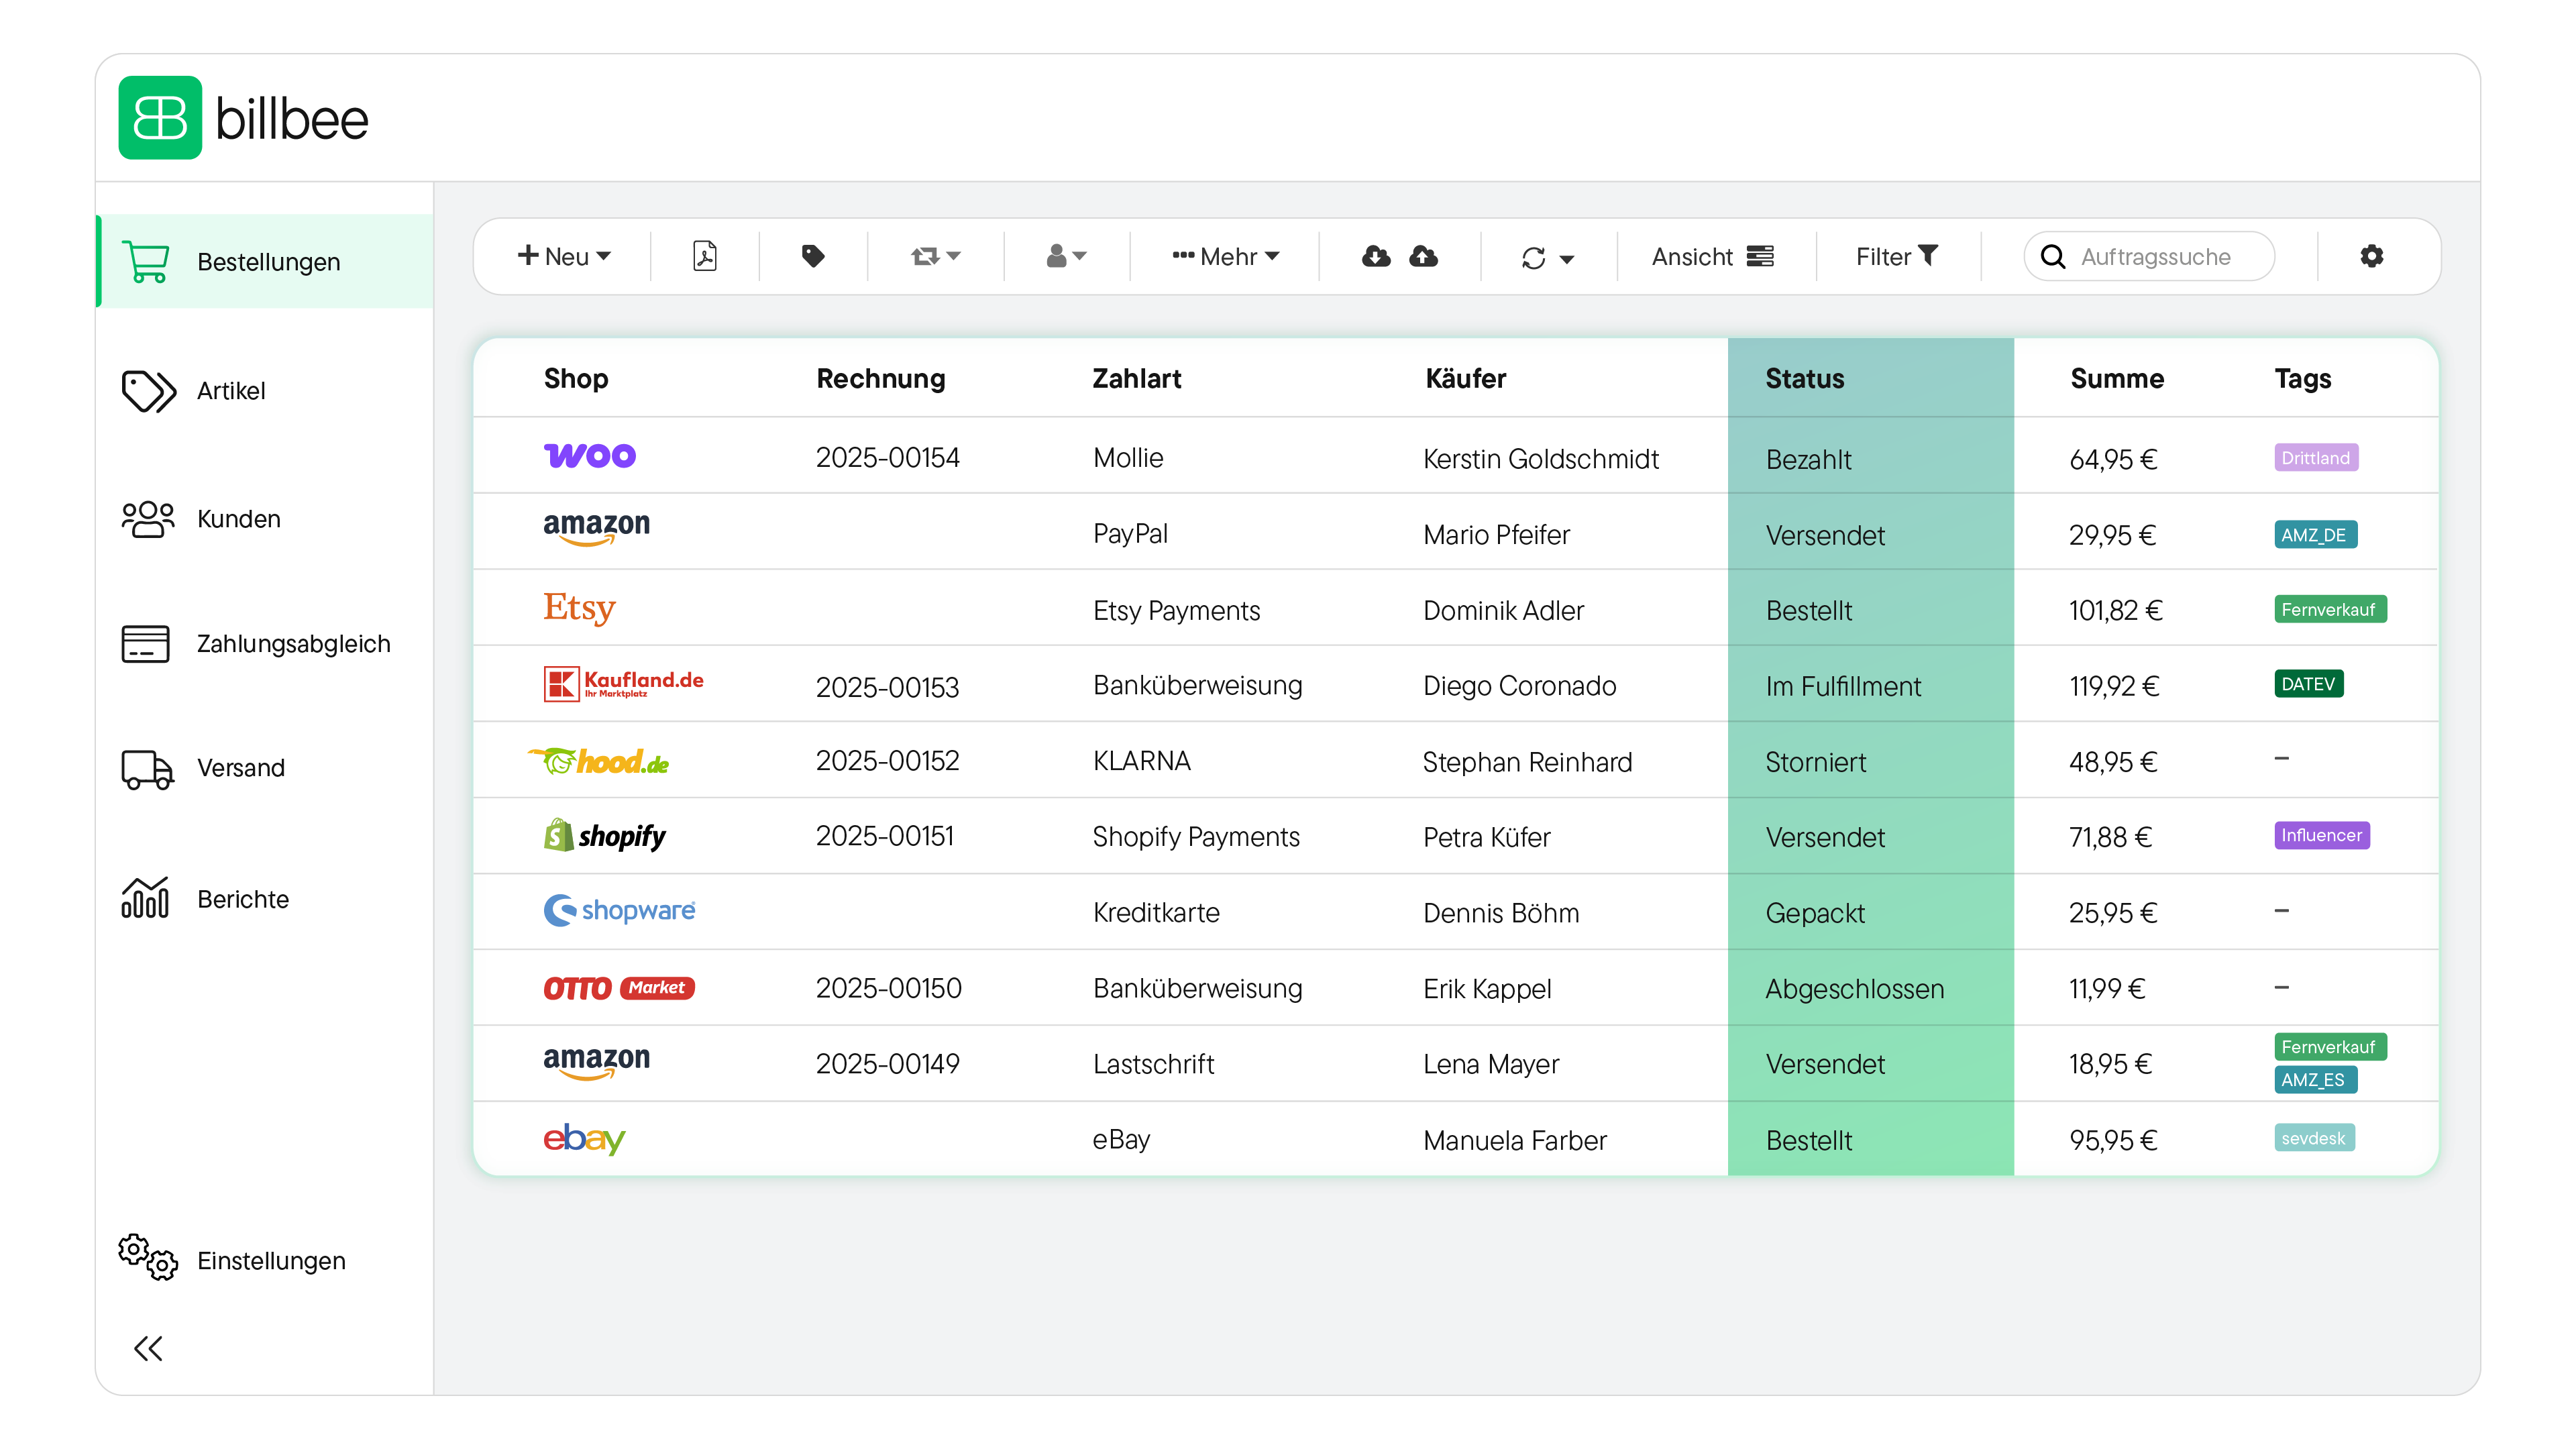Click the Filter button
This screenshot has height=1449, width=2576.
pyautogui.click(x=1896, y=256)
